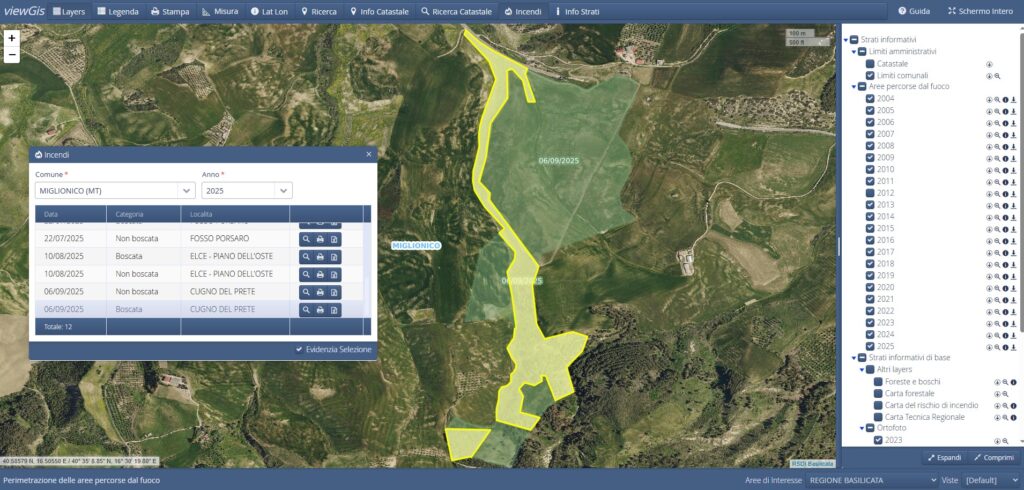Export the ELCE Boscata 10/08/2025 record
Image resolution: width=1024 pixels, height=490 pixels.
pos(335,256)
